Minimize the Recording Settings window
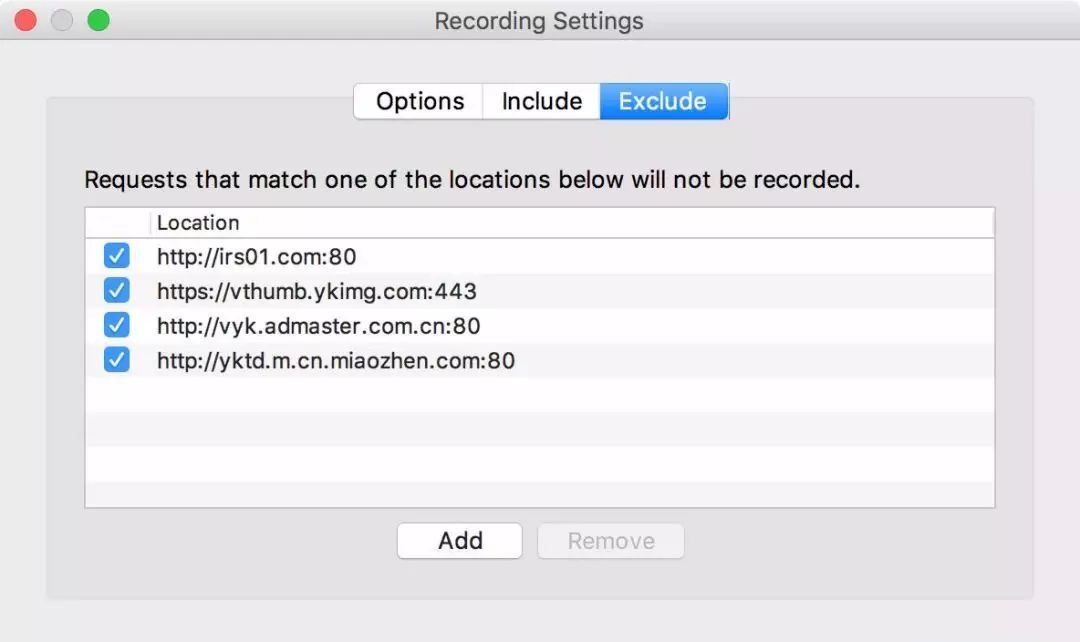1080x642 pixels. click(x=62, y=20)
